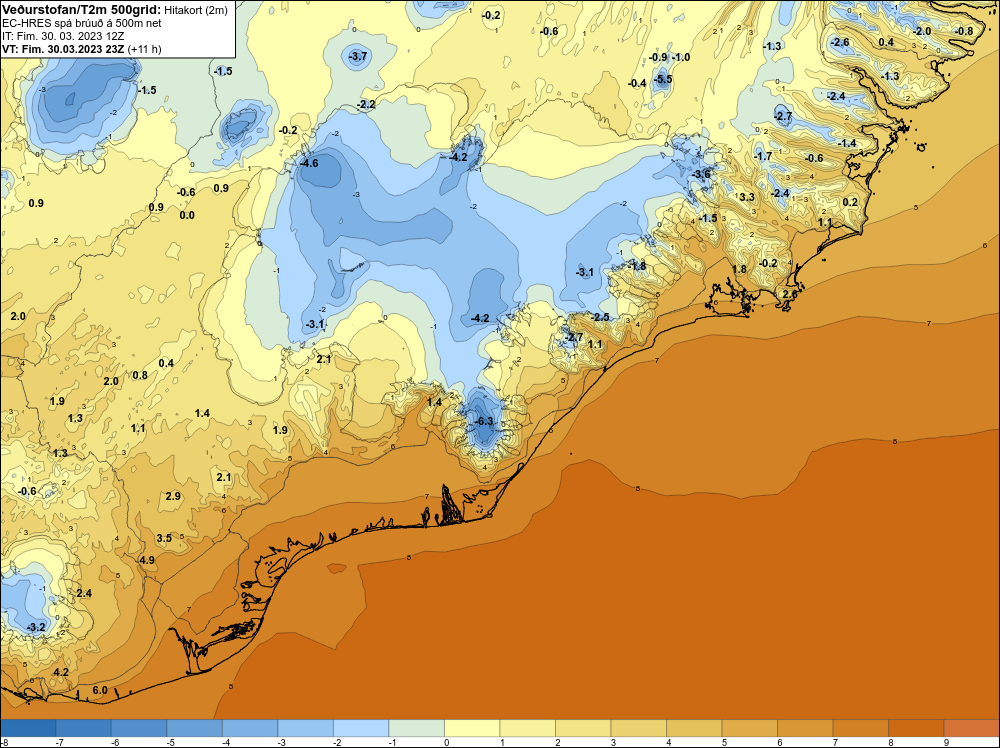Image resolution: width=1000 pixels, height=748 pixels.
Task: Select legend color between 2 and 3
Action: coord(583,728)
